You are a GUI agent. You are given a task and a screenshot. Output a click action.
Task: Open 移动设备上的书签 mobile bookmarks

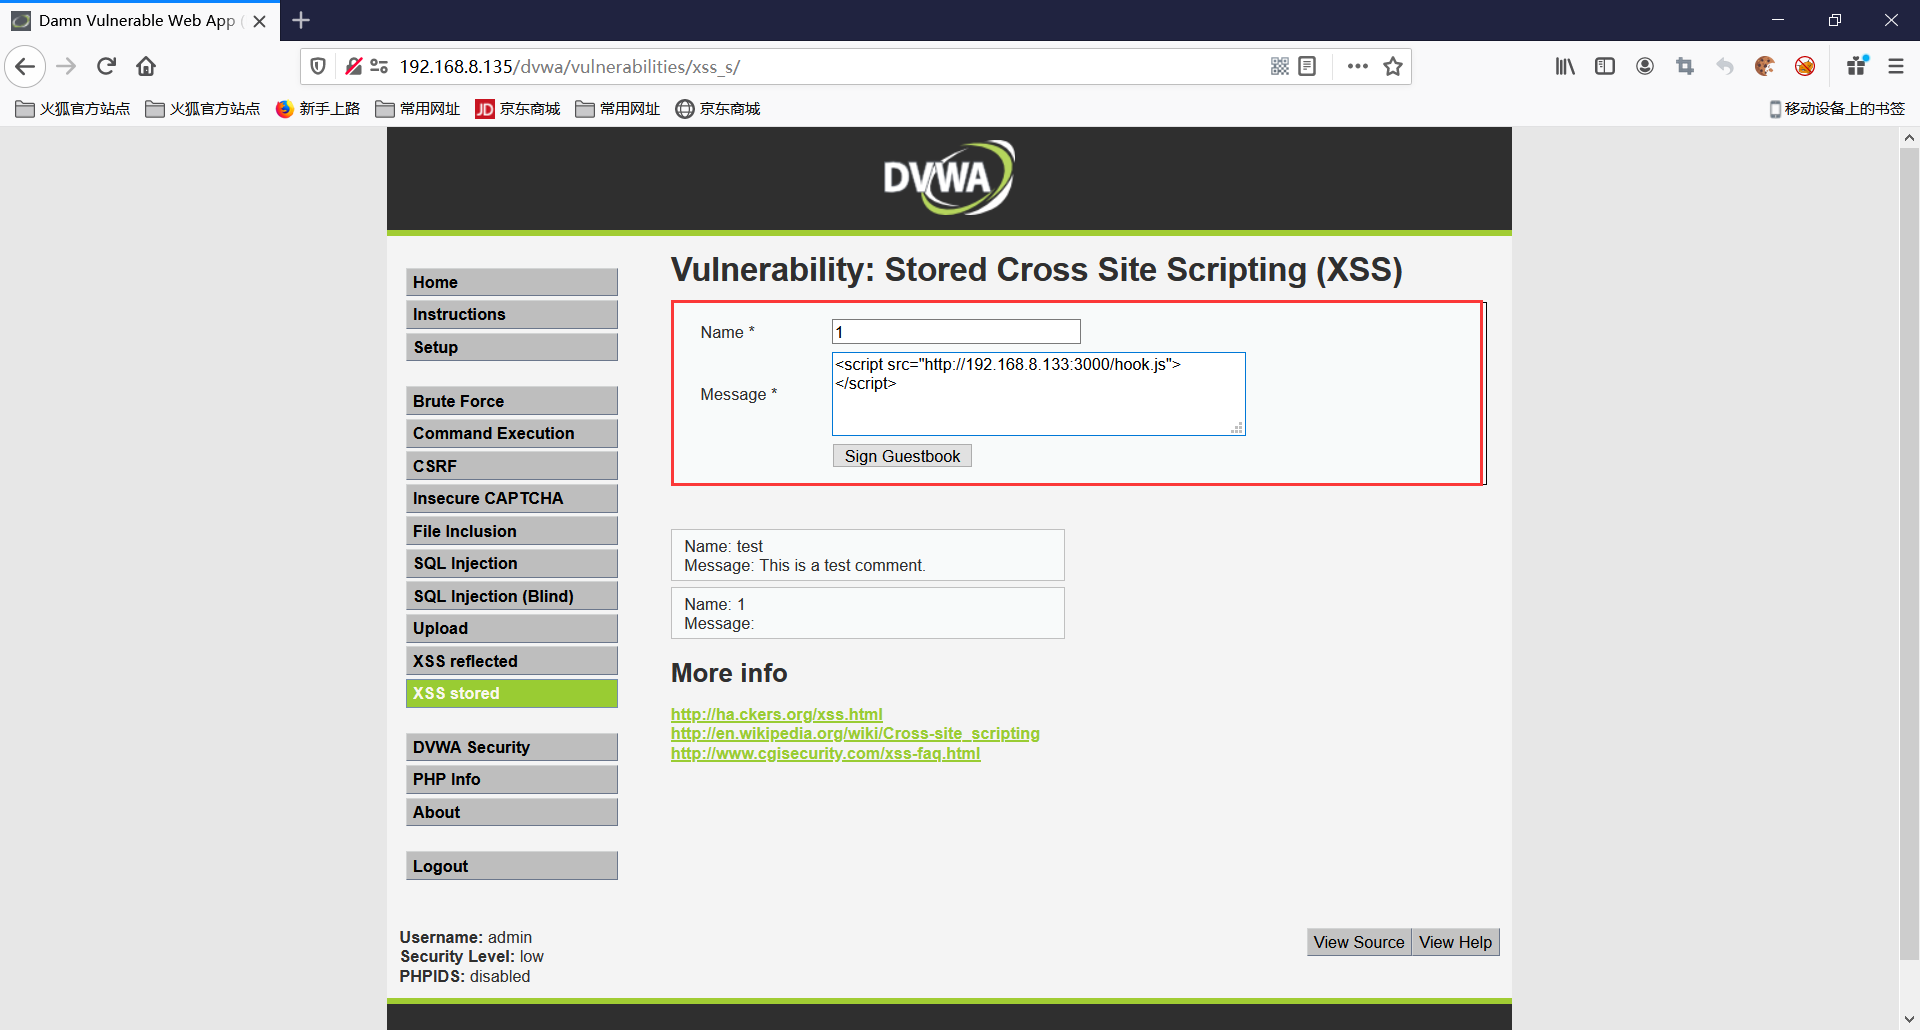click(x=1837, y=108)
